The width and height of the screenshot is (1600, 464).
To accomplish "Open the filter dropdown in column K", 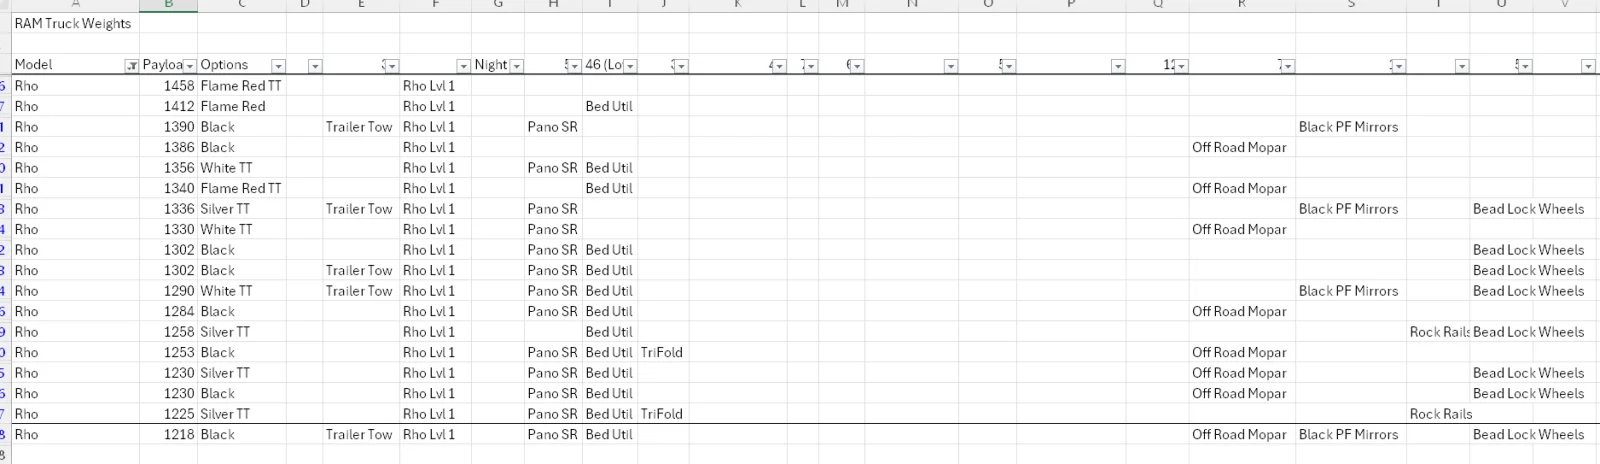I will (778, 66).
